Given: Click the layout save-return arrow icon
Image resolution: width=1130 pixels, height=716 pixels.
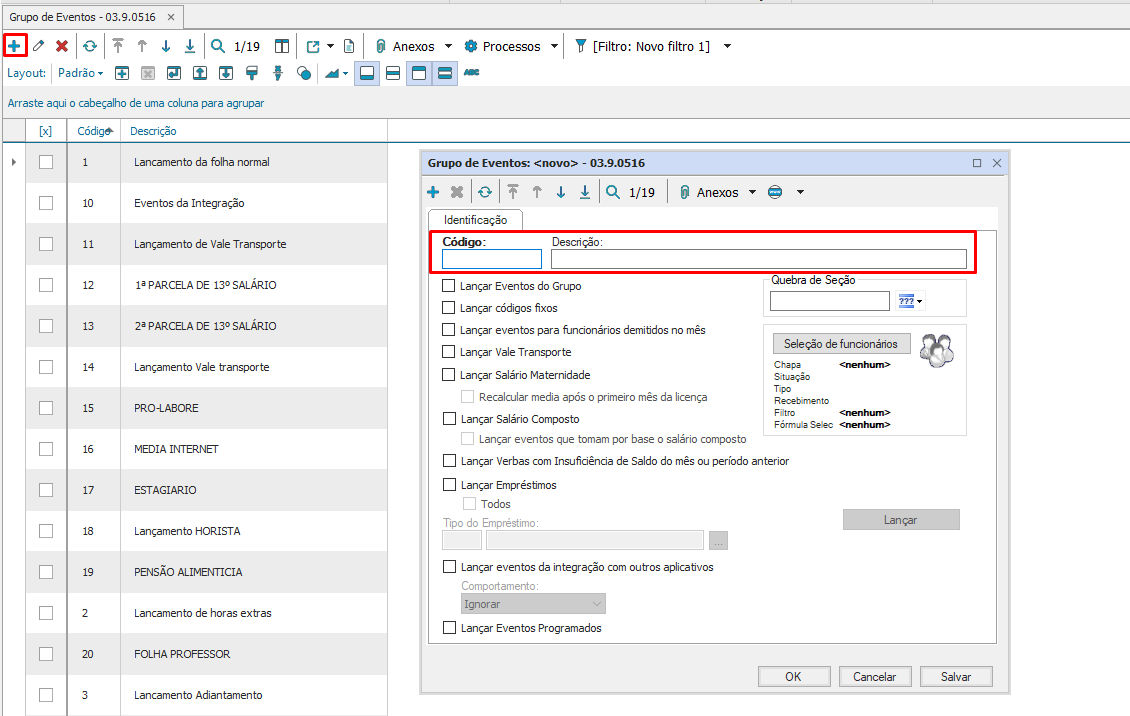Looking at the screenshot, I should point(174,73).
